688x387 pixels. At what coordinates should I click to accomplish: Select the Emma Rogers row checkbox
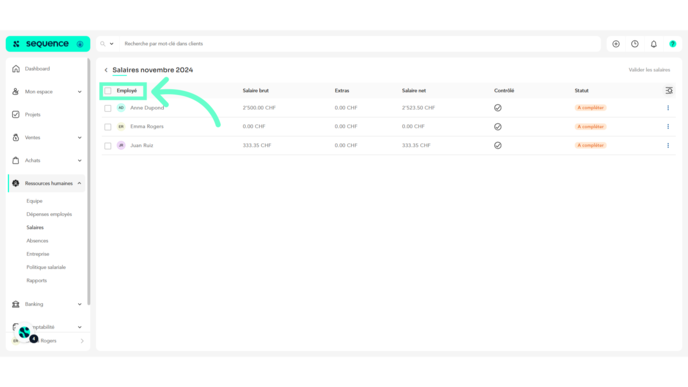108,127
